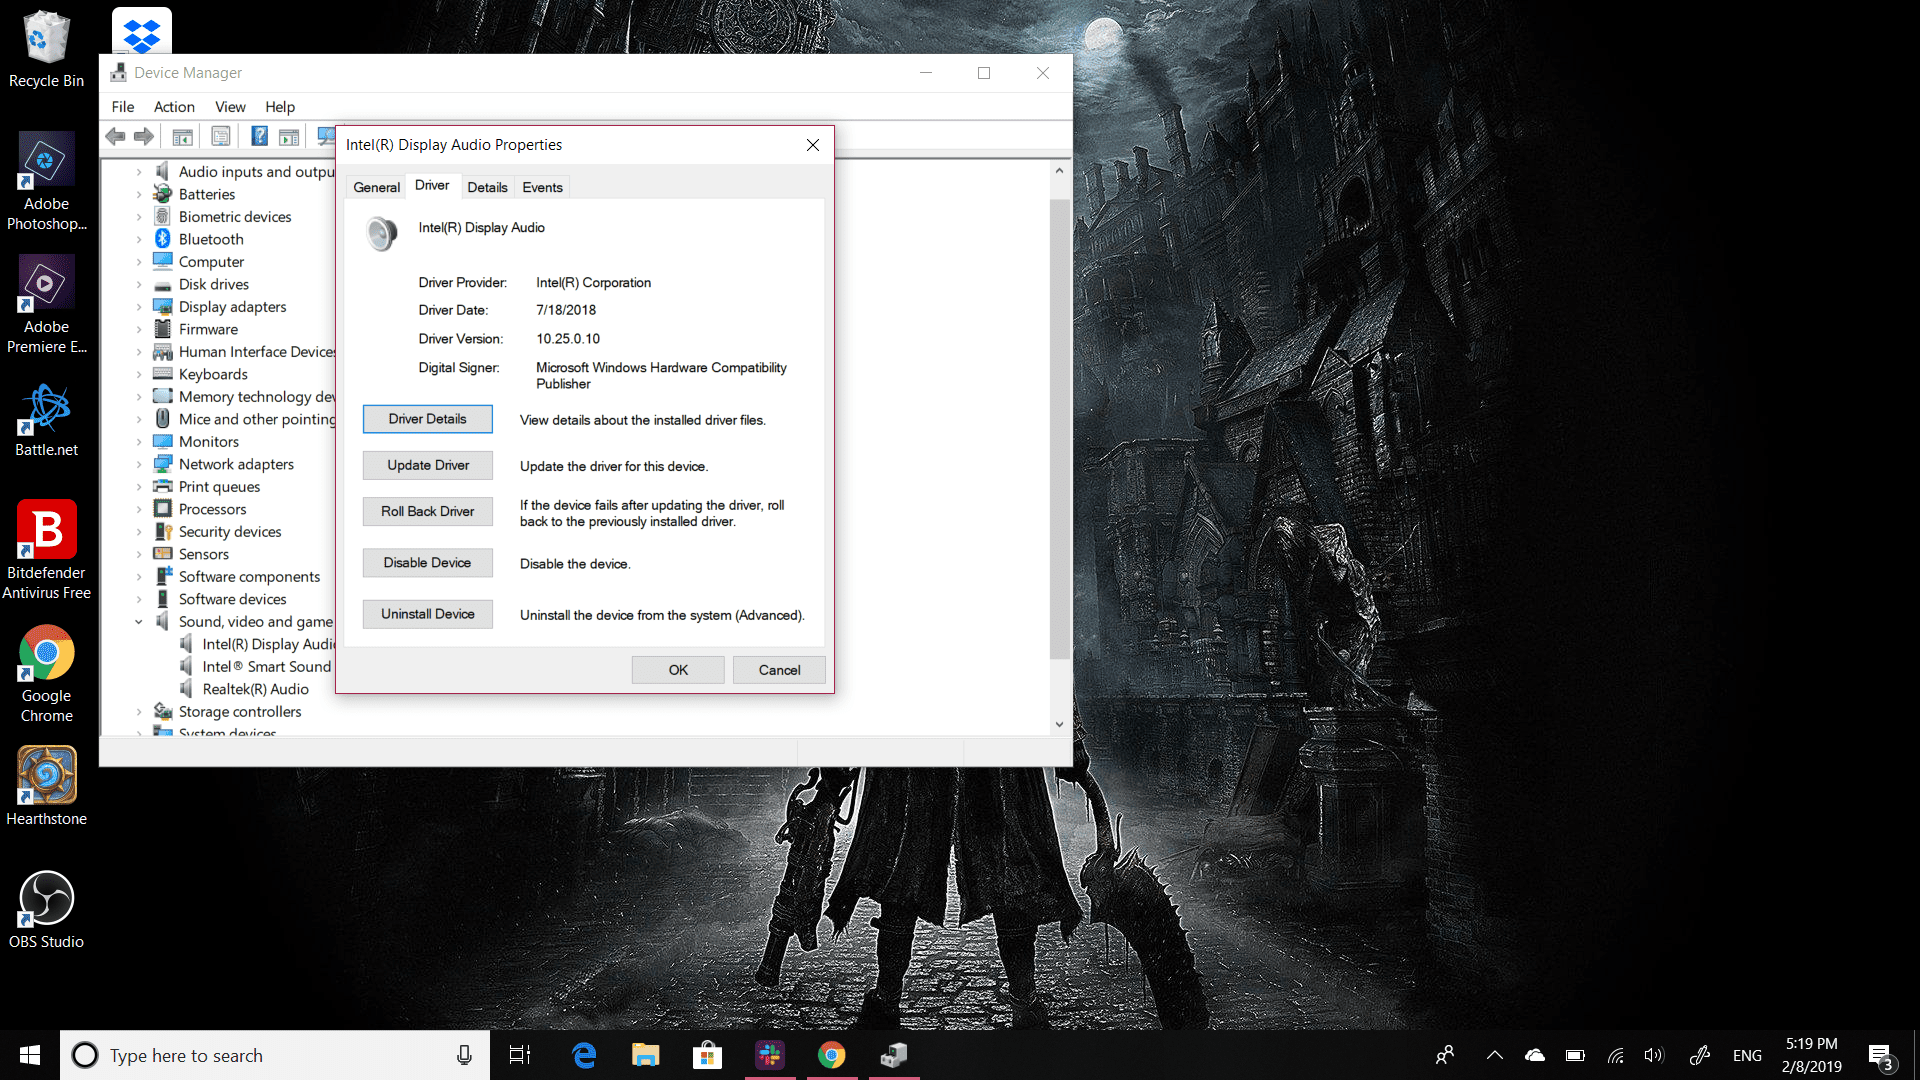1920x1080 pixels.
Task: Click the Update Driver button
Action: coord(428,465)
